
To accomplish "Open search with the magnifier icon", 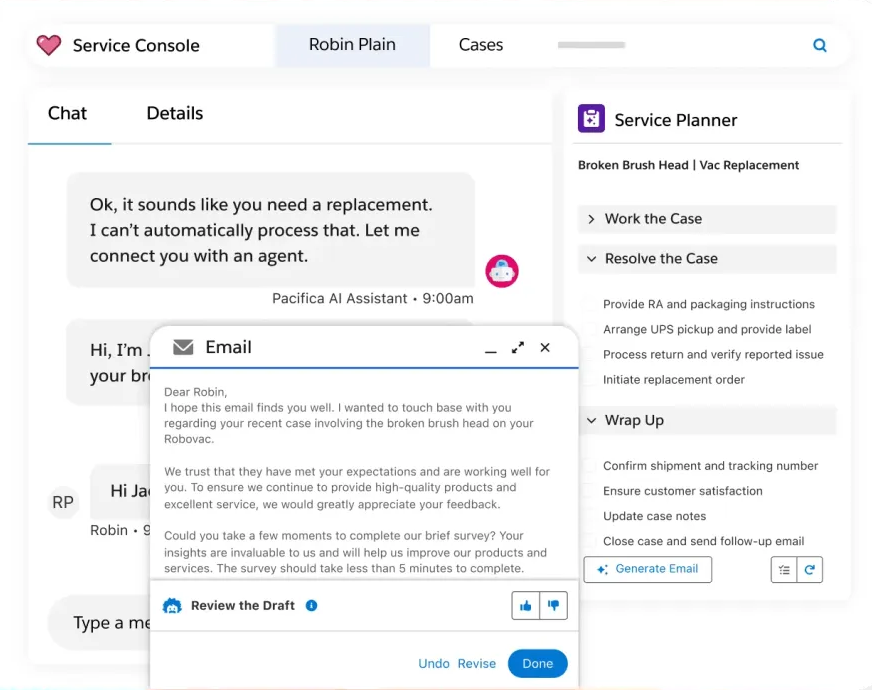I will click(x=819, y=45).
